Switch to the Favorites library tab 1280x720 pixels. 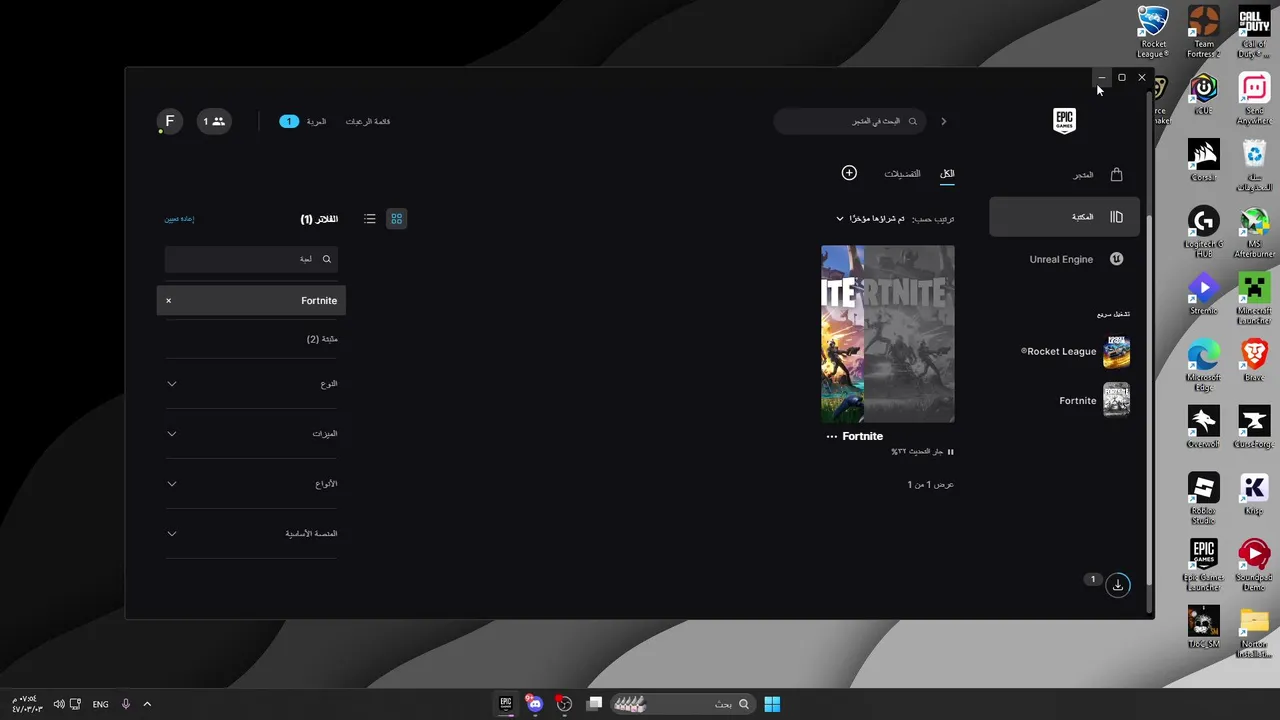click(902, 174)
